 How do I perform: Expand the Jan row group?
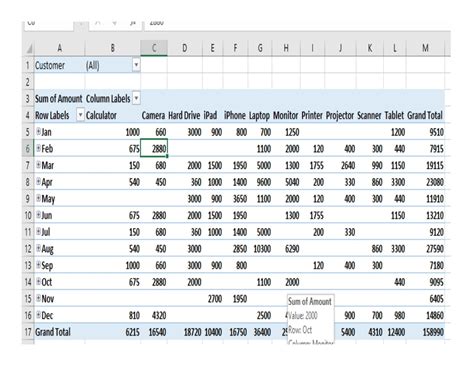[38, 131]
